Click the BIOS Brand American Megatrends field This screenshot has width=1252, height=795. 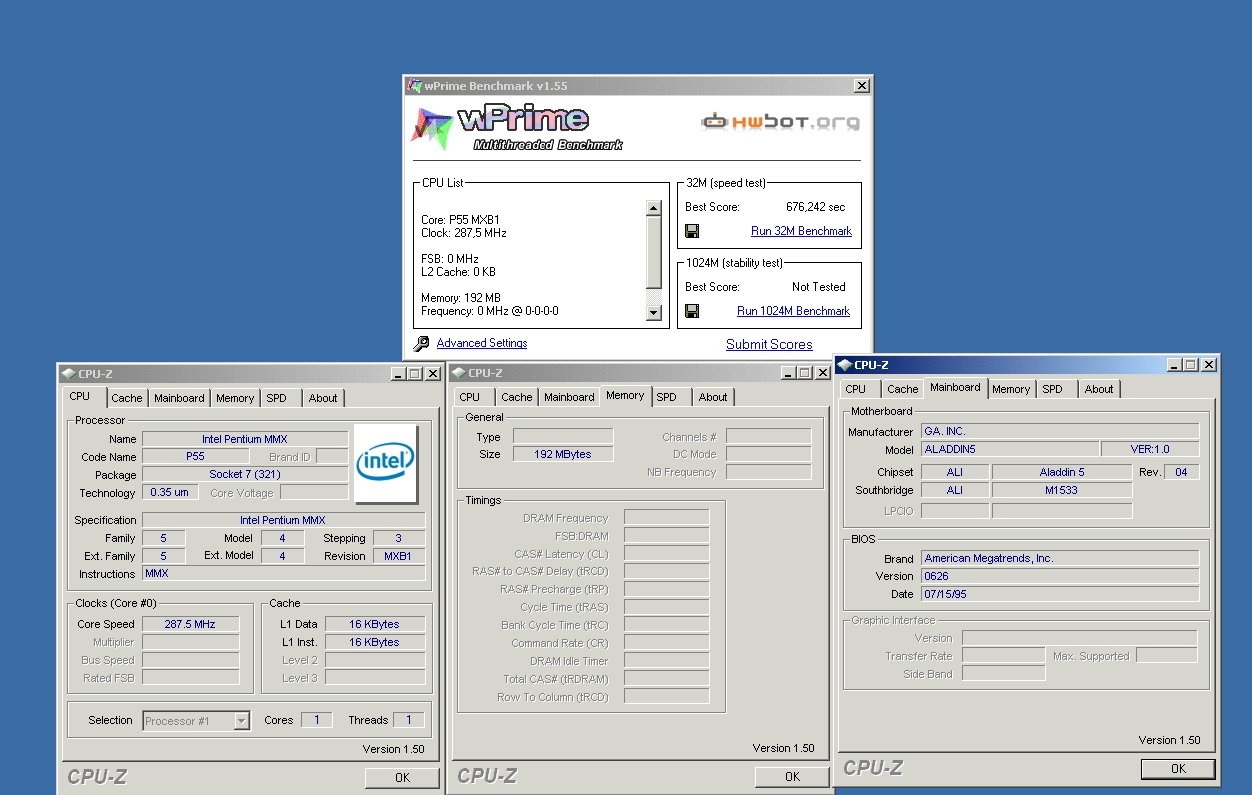(x=1060, y=558)
